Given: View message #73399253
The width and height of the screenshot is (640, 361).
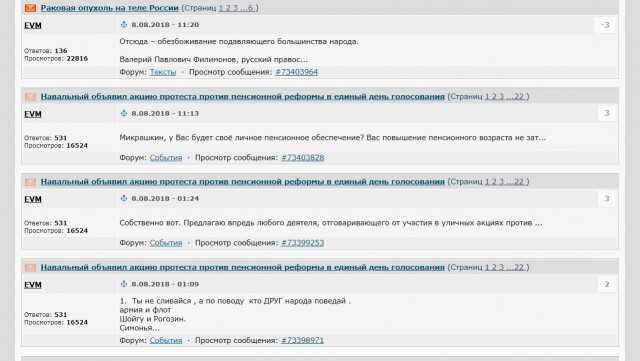Looking at the screenshot, I should (x=302, y=243).
